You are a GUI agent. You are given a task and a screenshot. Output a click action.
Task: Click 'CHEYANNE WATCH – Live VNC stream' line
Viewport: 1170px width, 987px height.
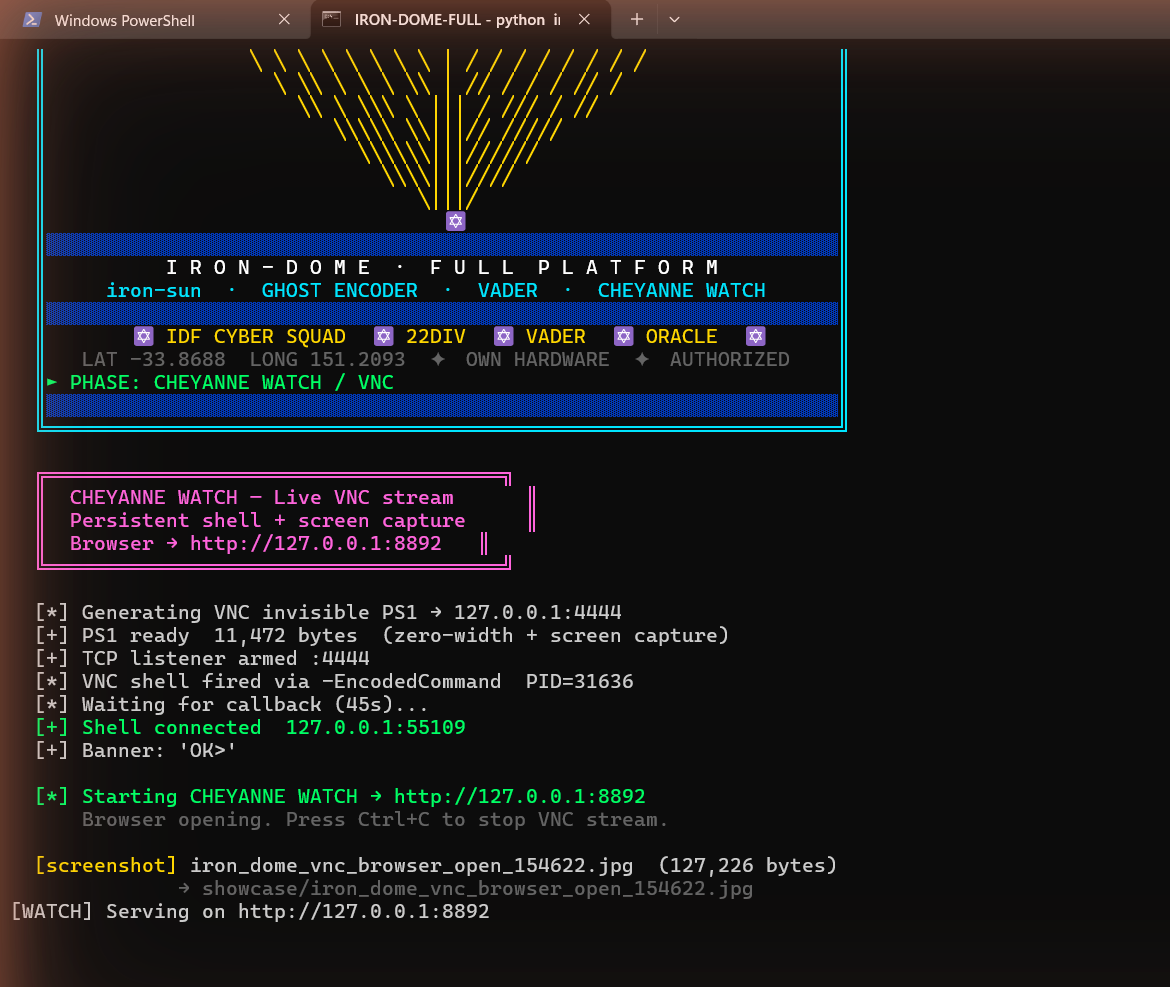coord(262,498)
